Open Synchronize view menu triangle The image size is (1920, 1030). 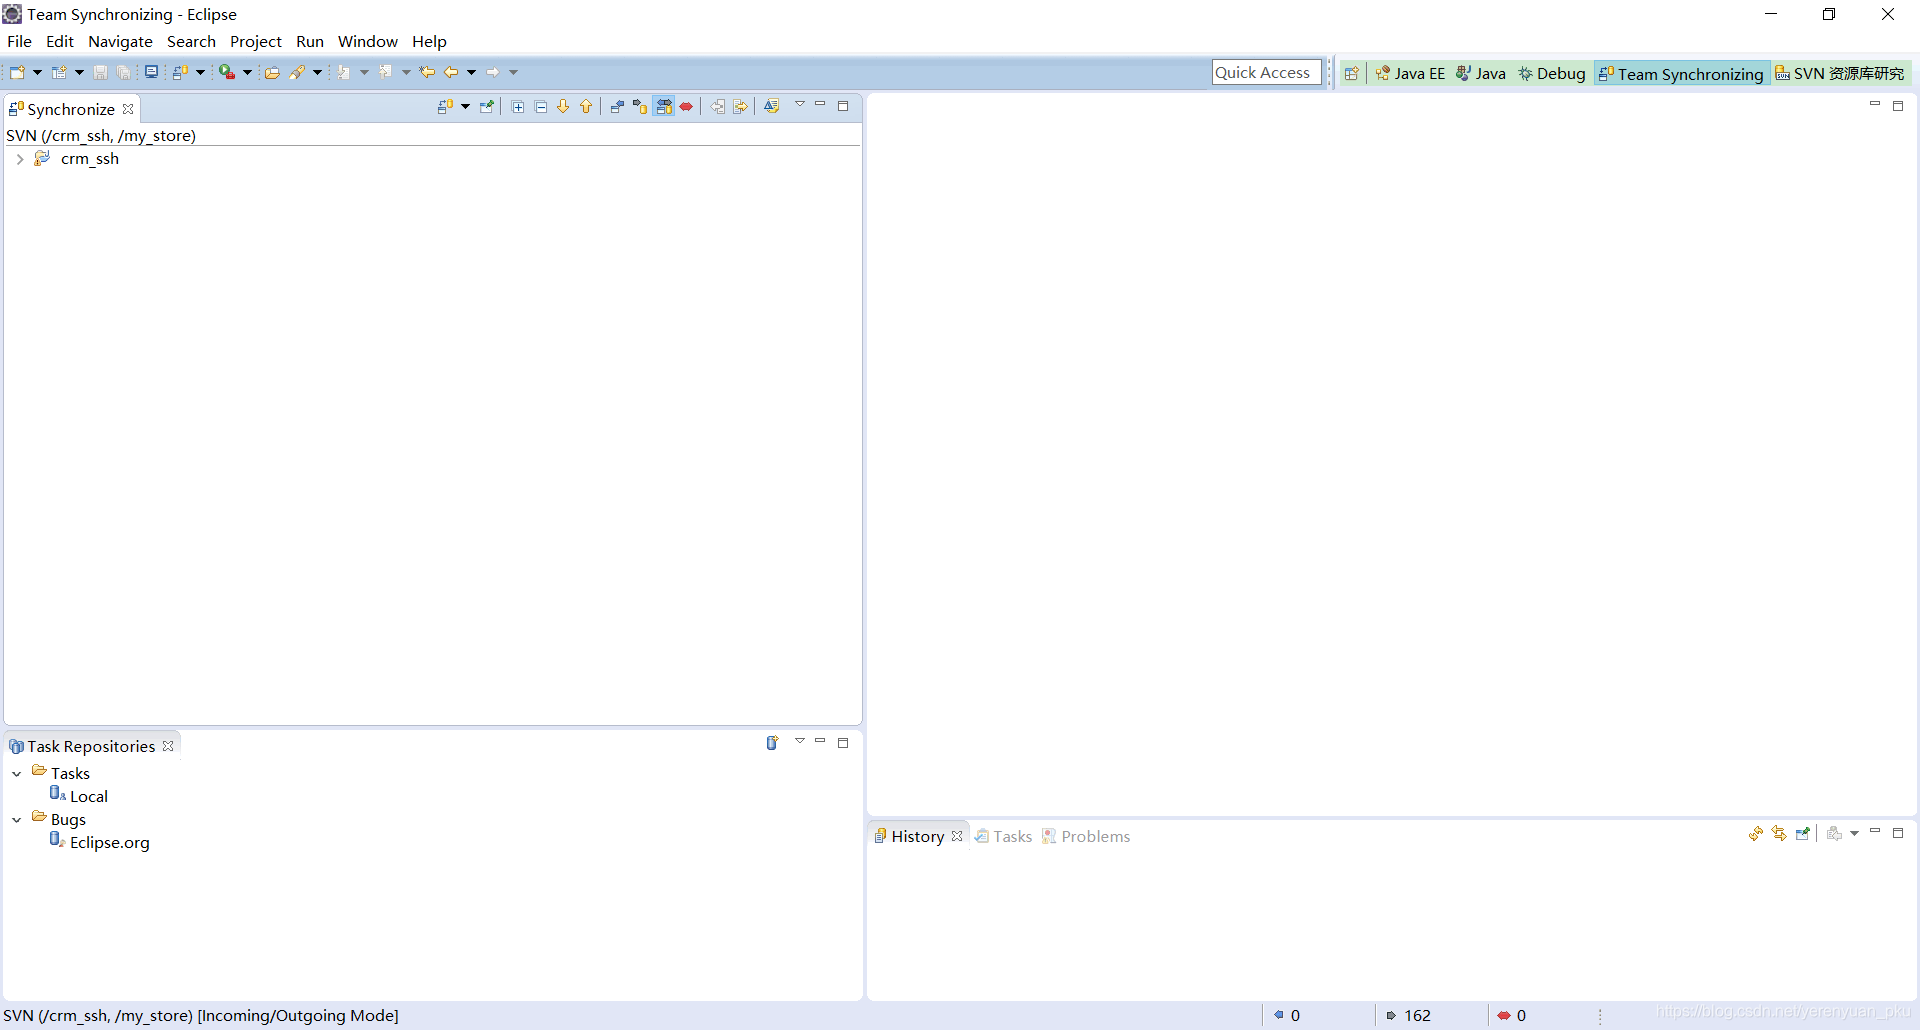point(800,104)
